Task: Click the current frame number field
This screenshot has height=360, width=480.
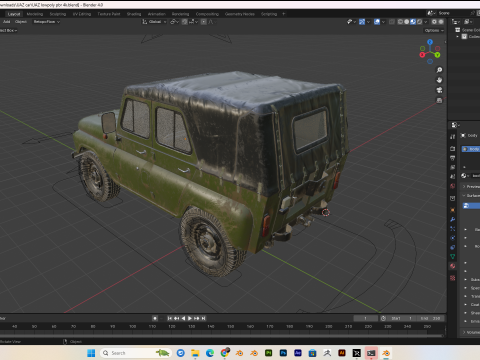Action: 366,318
